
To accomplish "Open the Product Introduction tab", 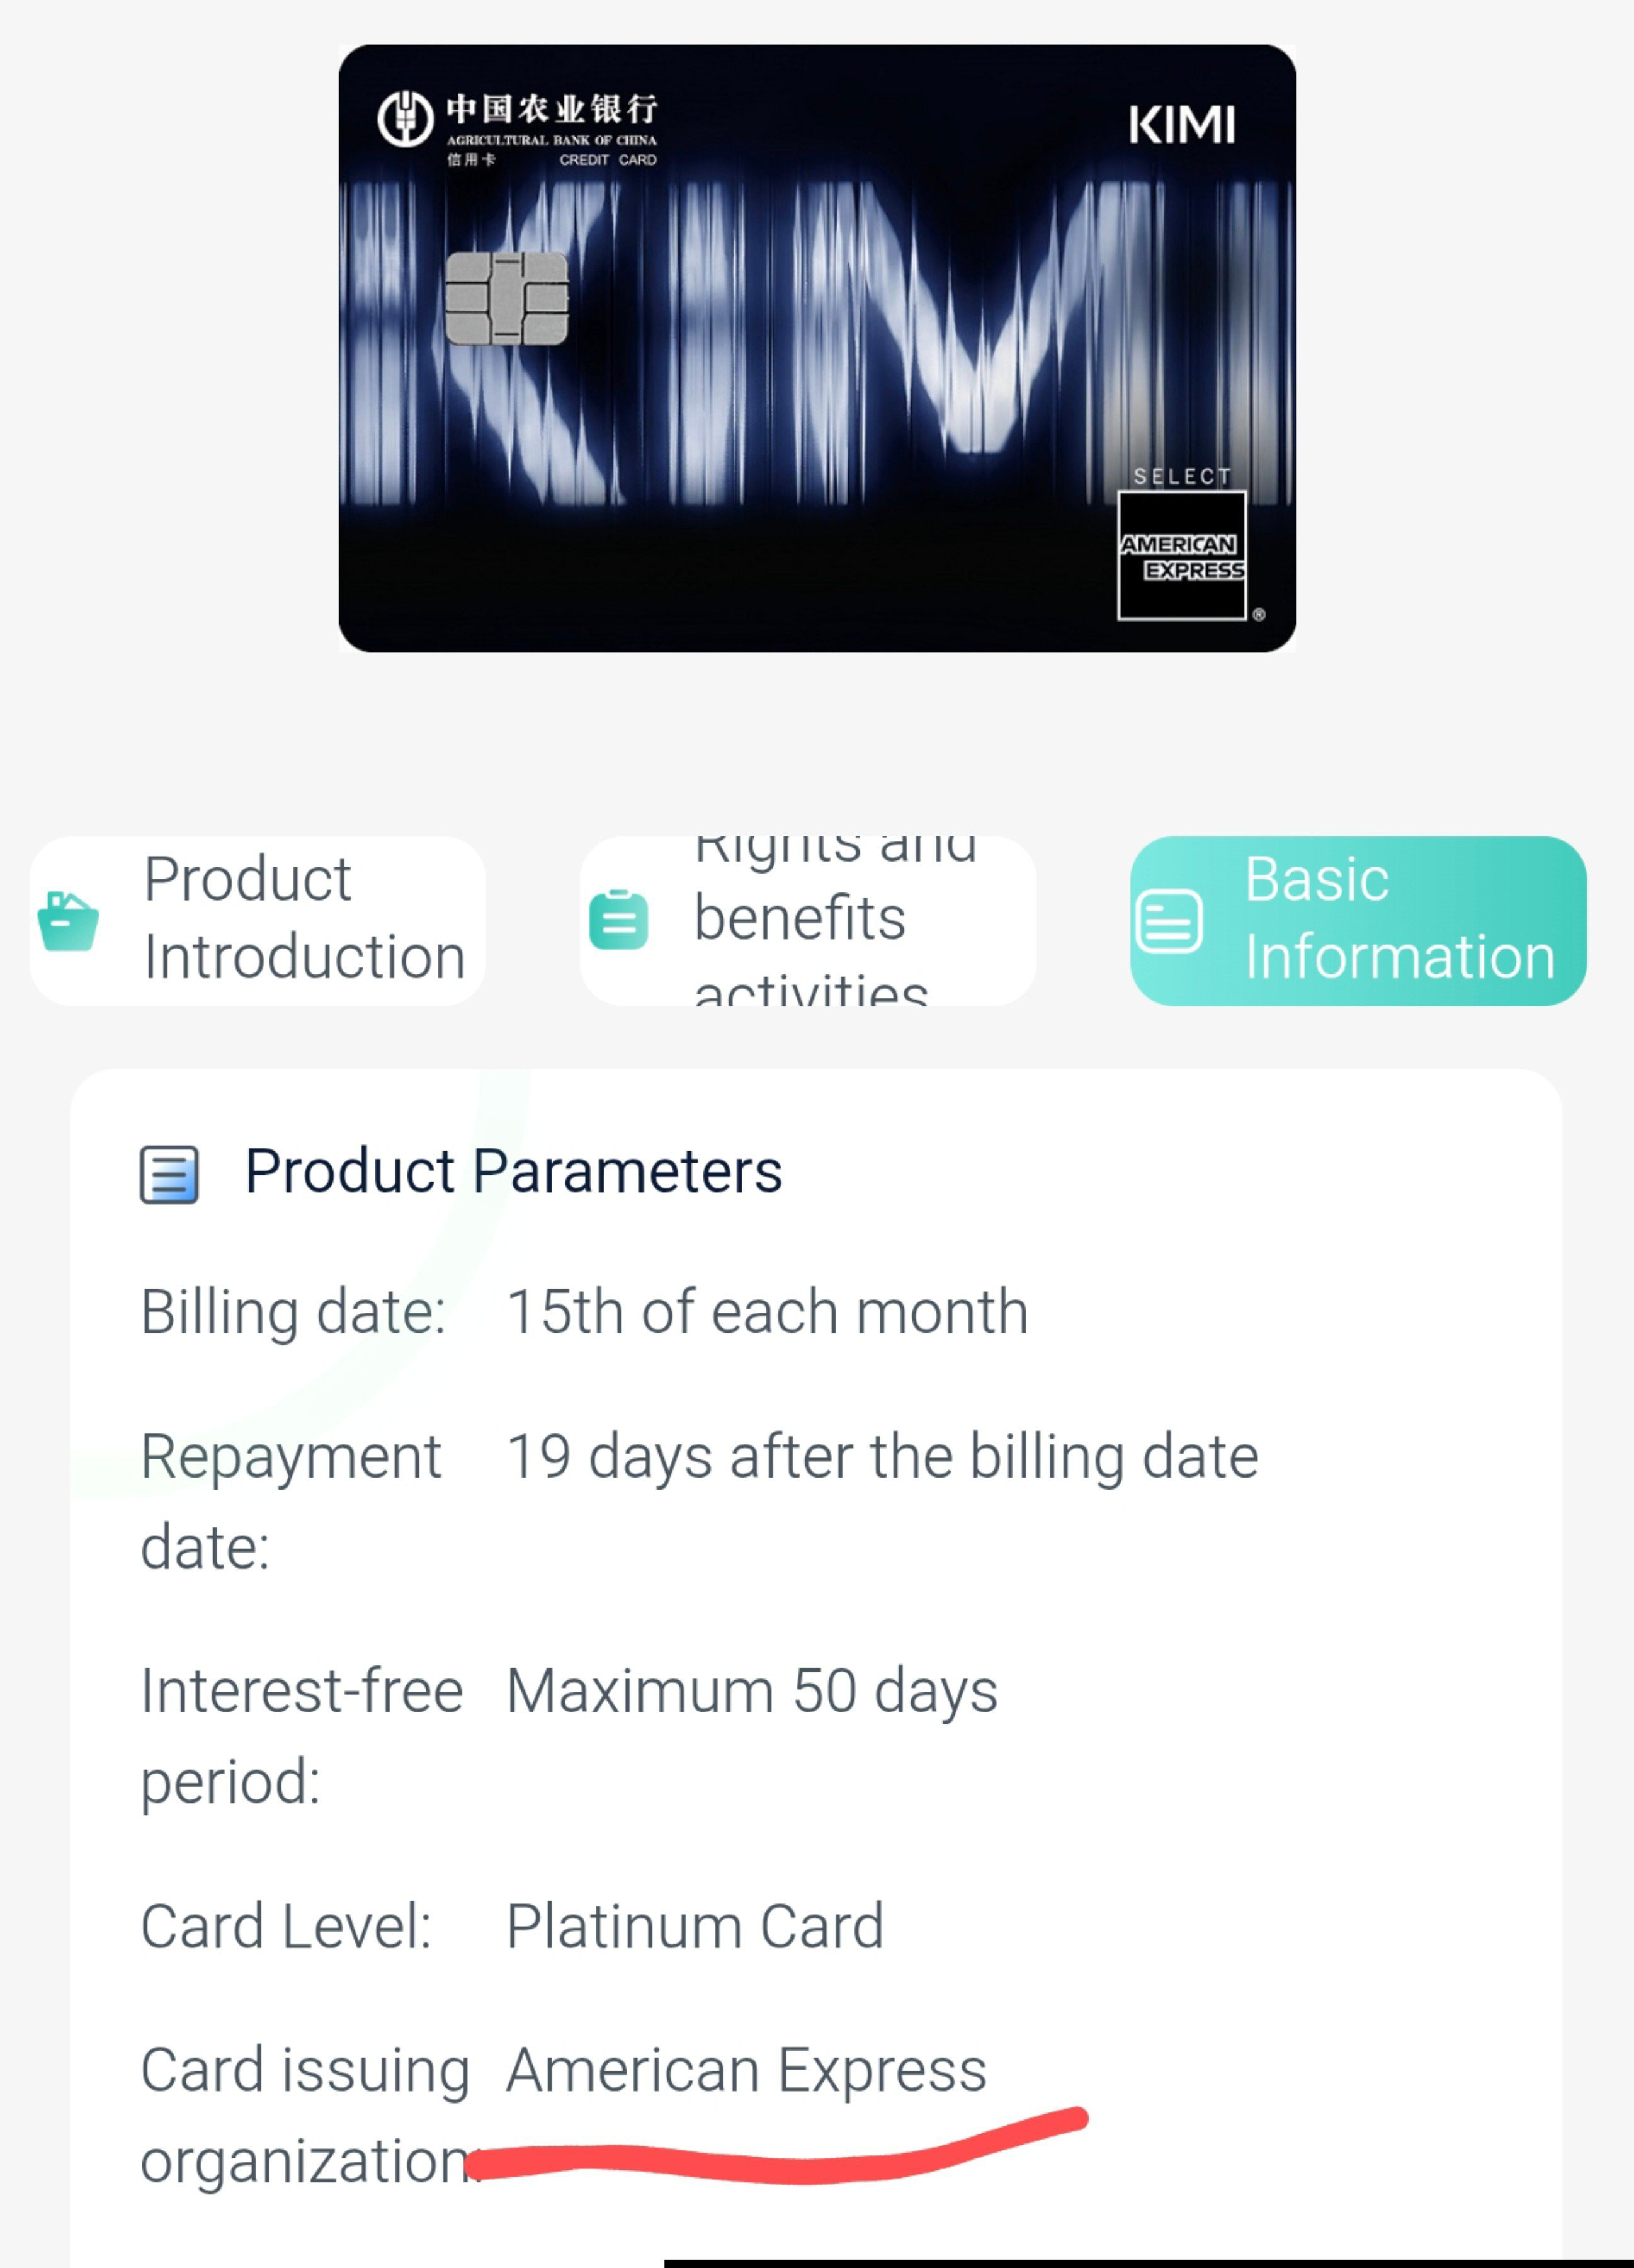I will tap(258, 920).
